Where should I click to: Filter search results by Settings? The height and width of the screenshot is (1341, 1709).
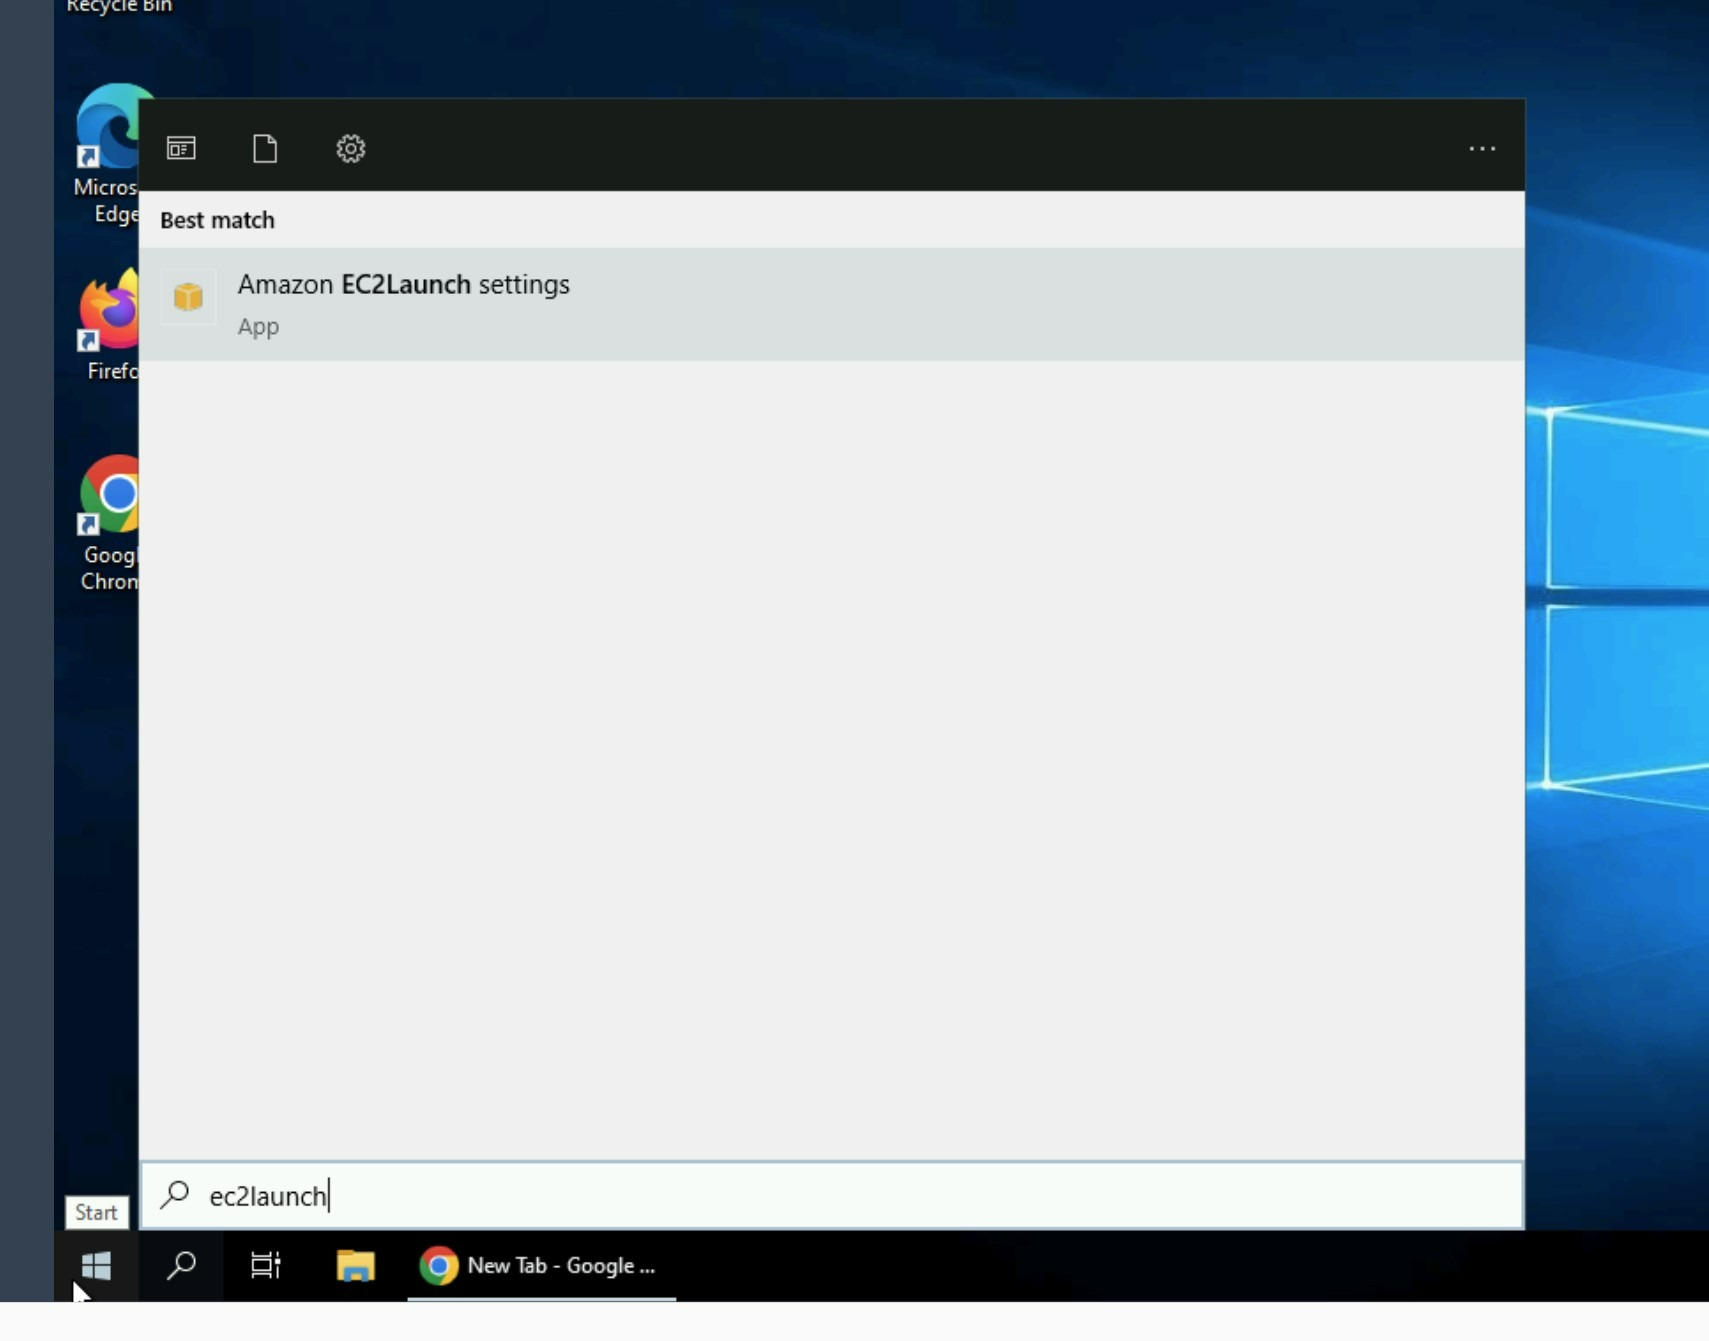pos(350,149)
